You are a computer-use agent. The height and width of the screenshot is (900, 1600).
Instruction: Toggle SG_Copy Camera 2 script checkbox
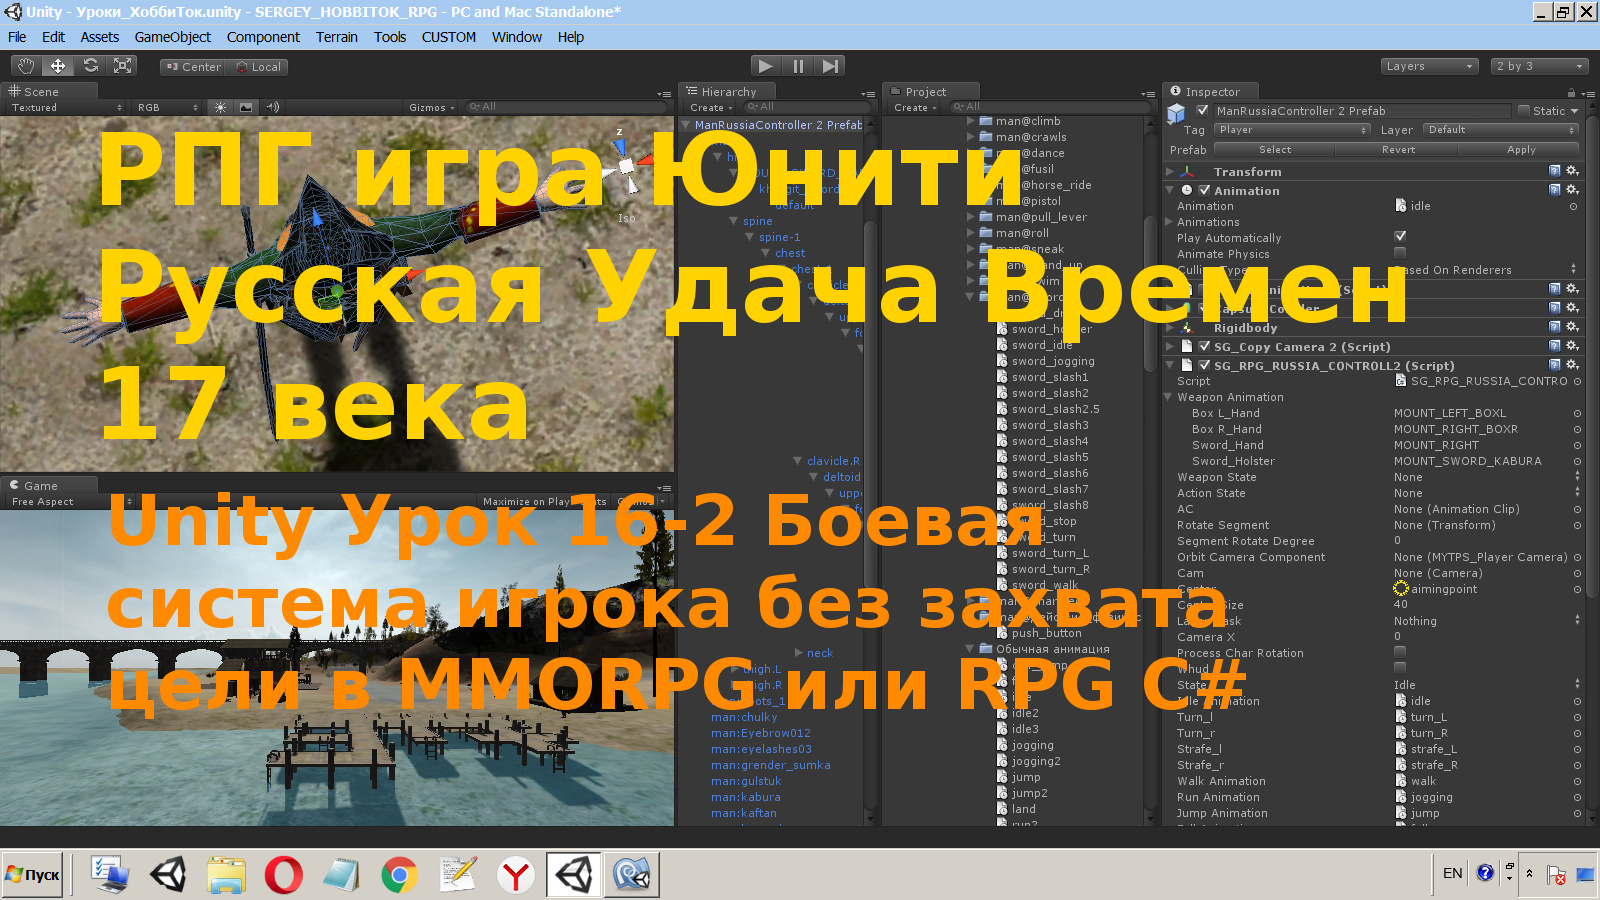pos(1205,346)
